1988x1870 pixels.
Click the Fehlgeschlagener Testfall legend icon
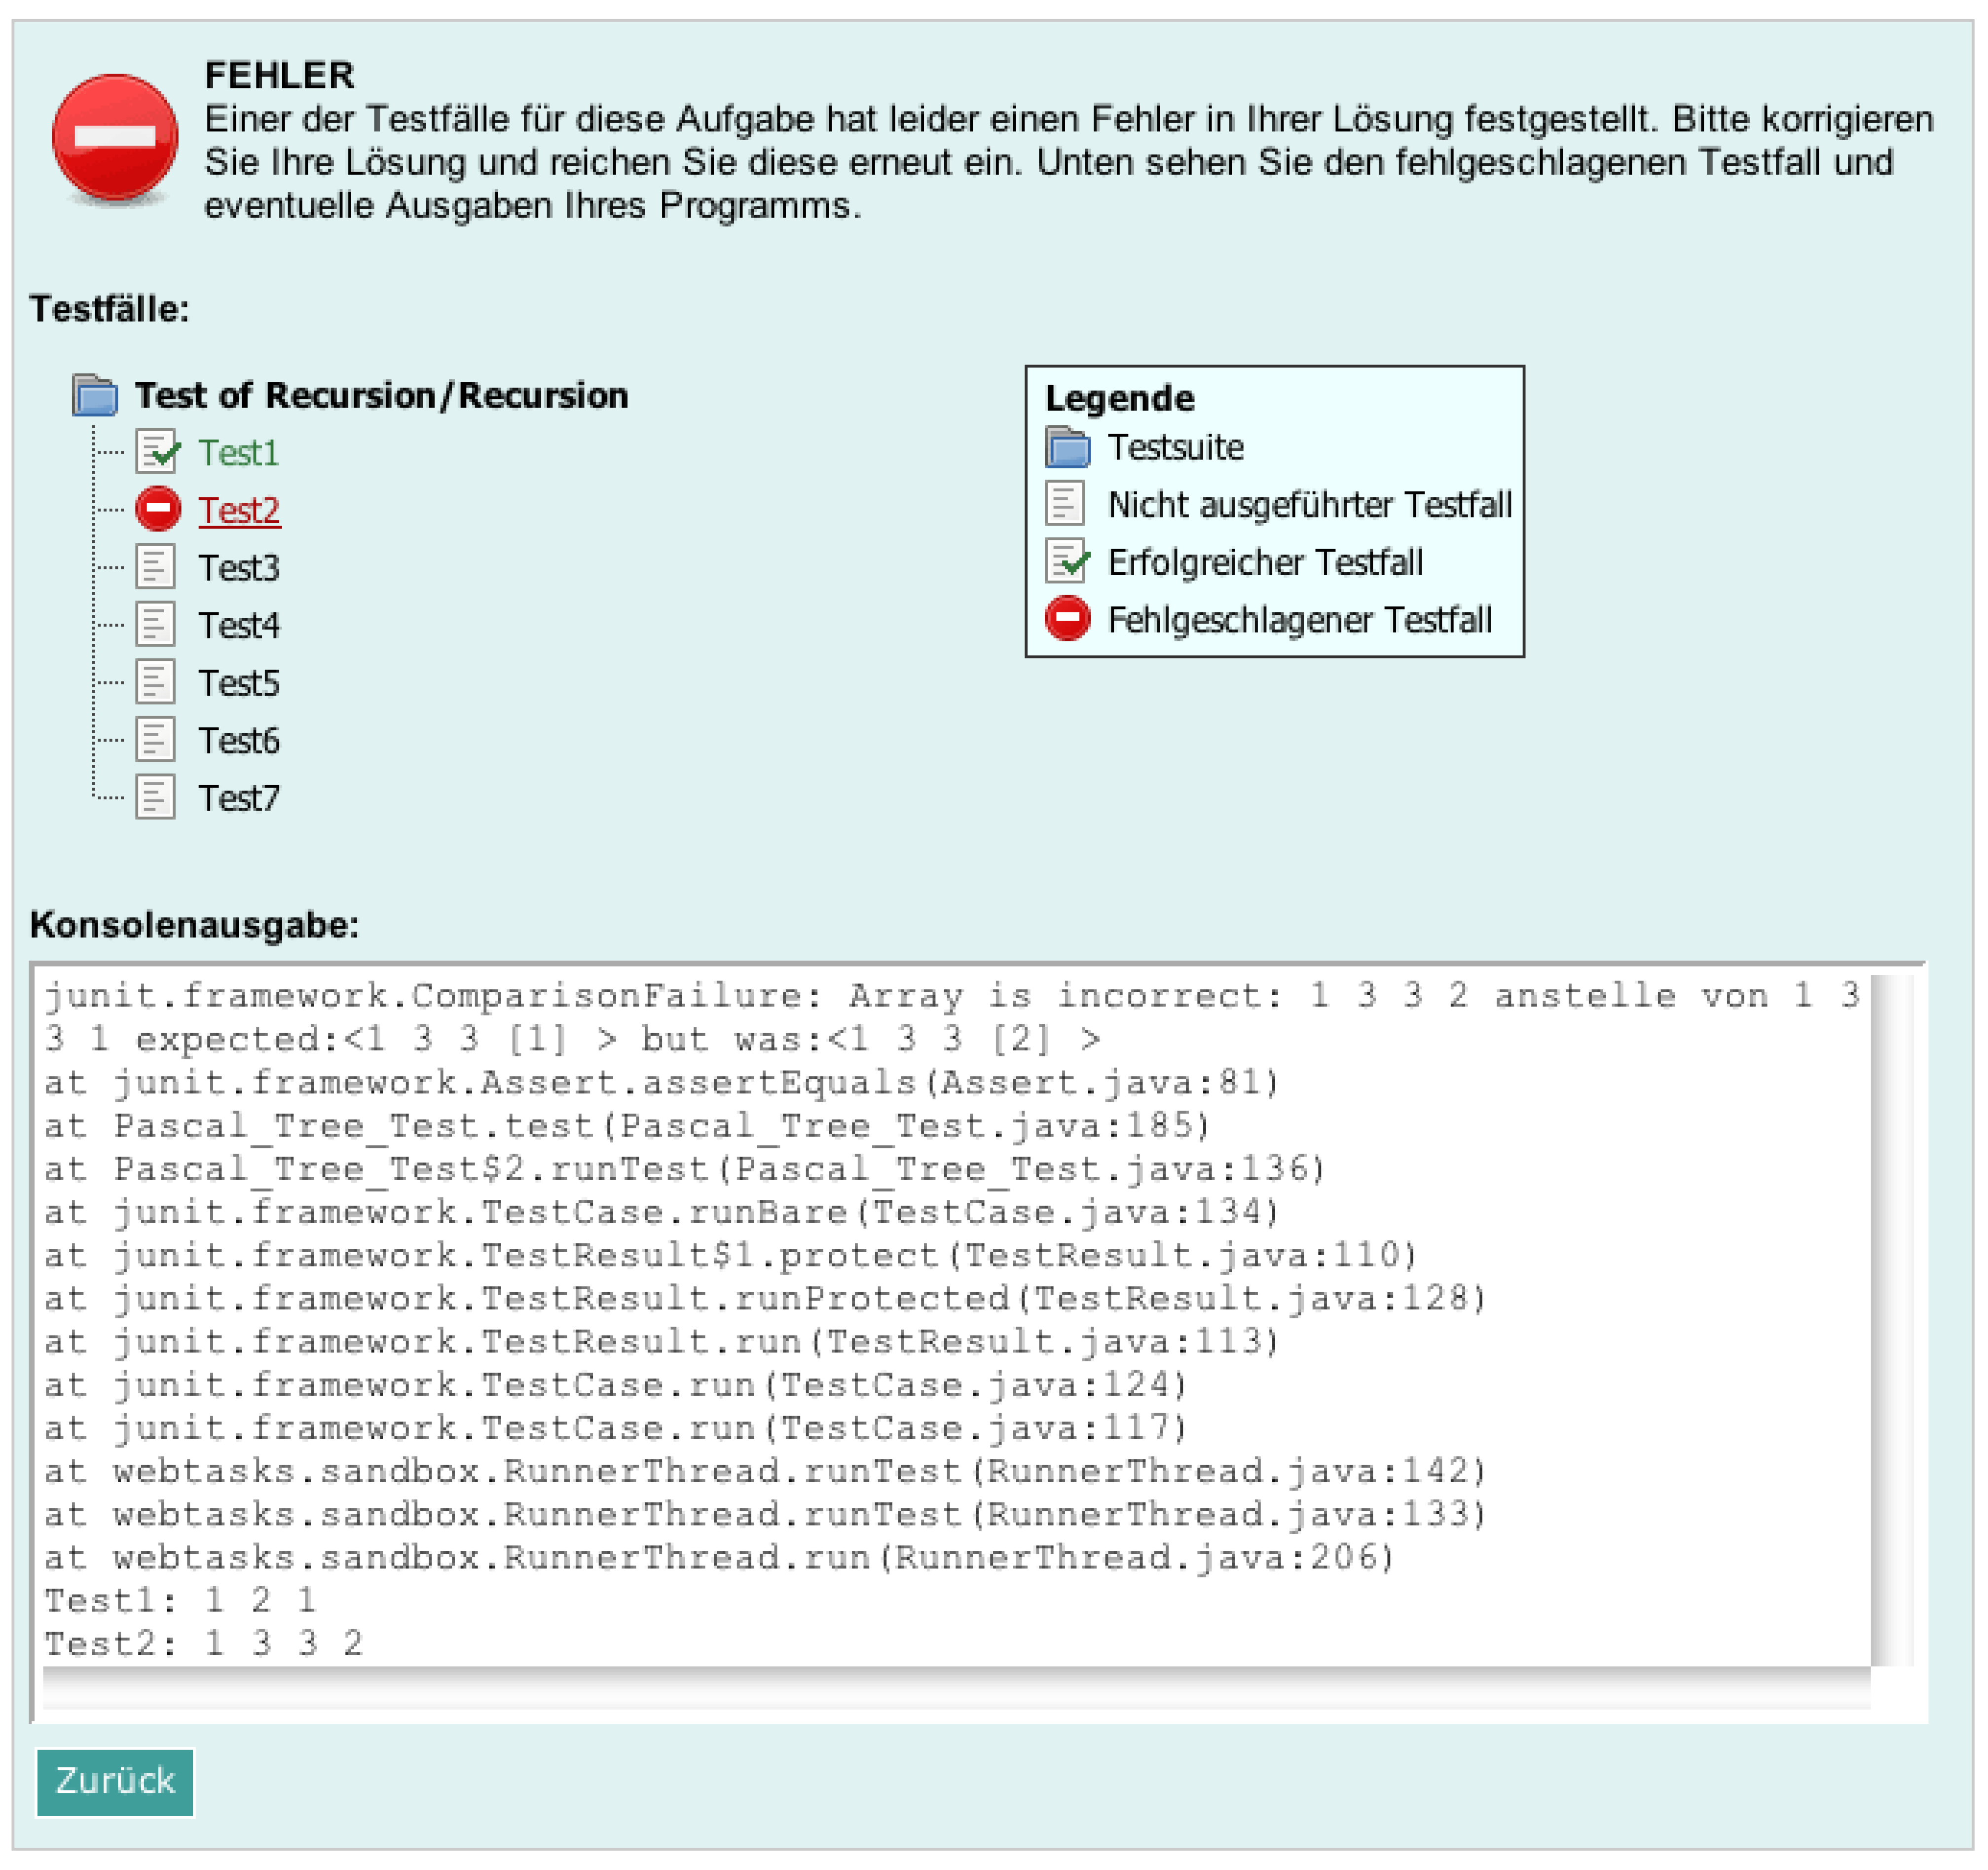(1067, 619)
